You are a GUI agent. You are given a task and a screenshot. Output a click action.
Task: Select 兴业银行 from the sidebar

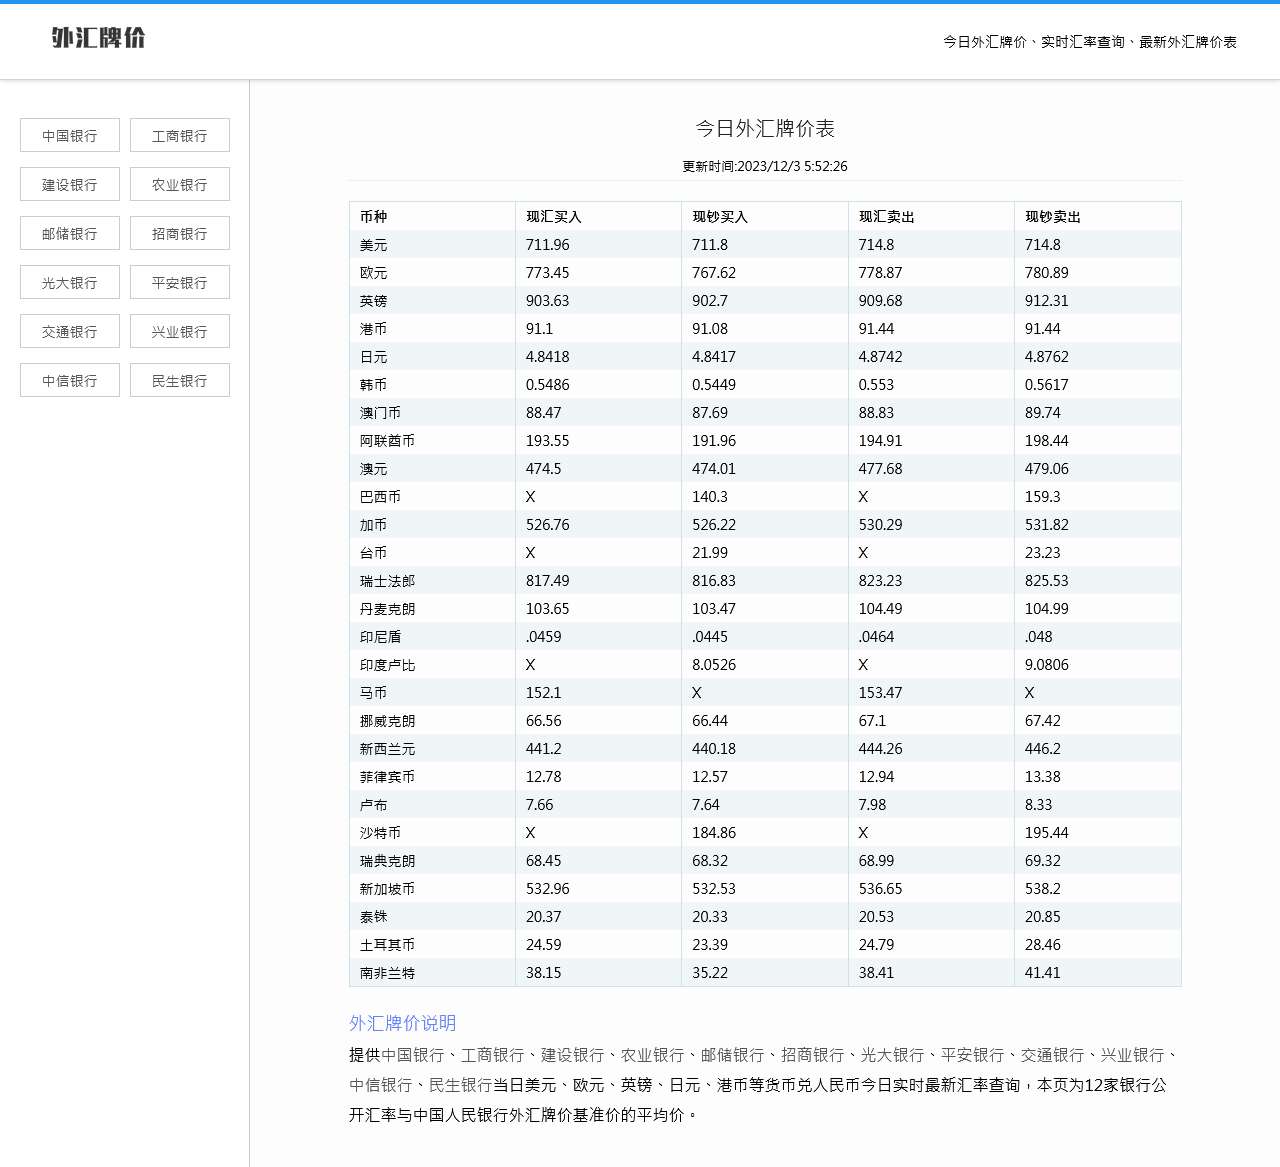179,330
